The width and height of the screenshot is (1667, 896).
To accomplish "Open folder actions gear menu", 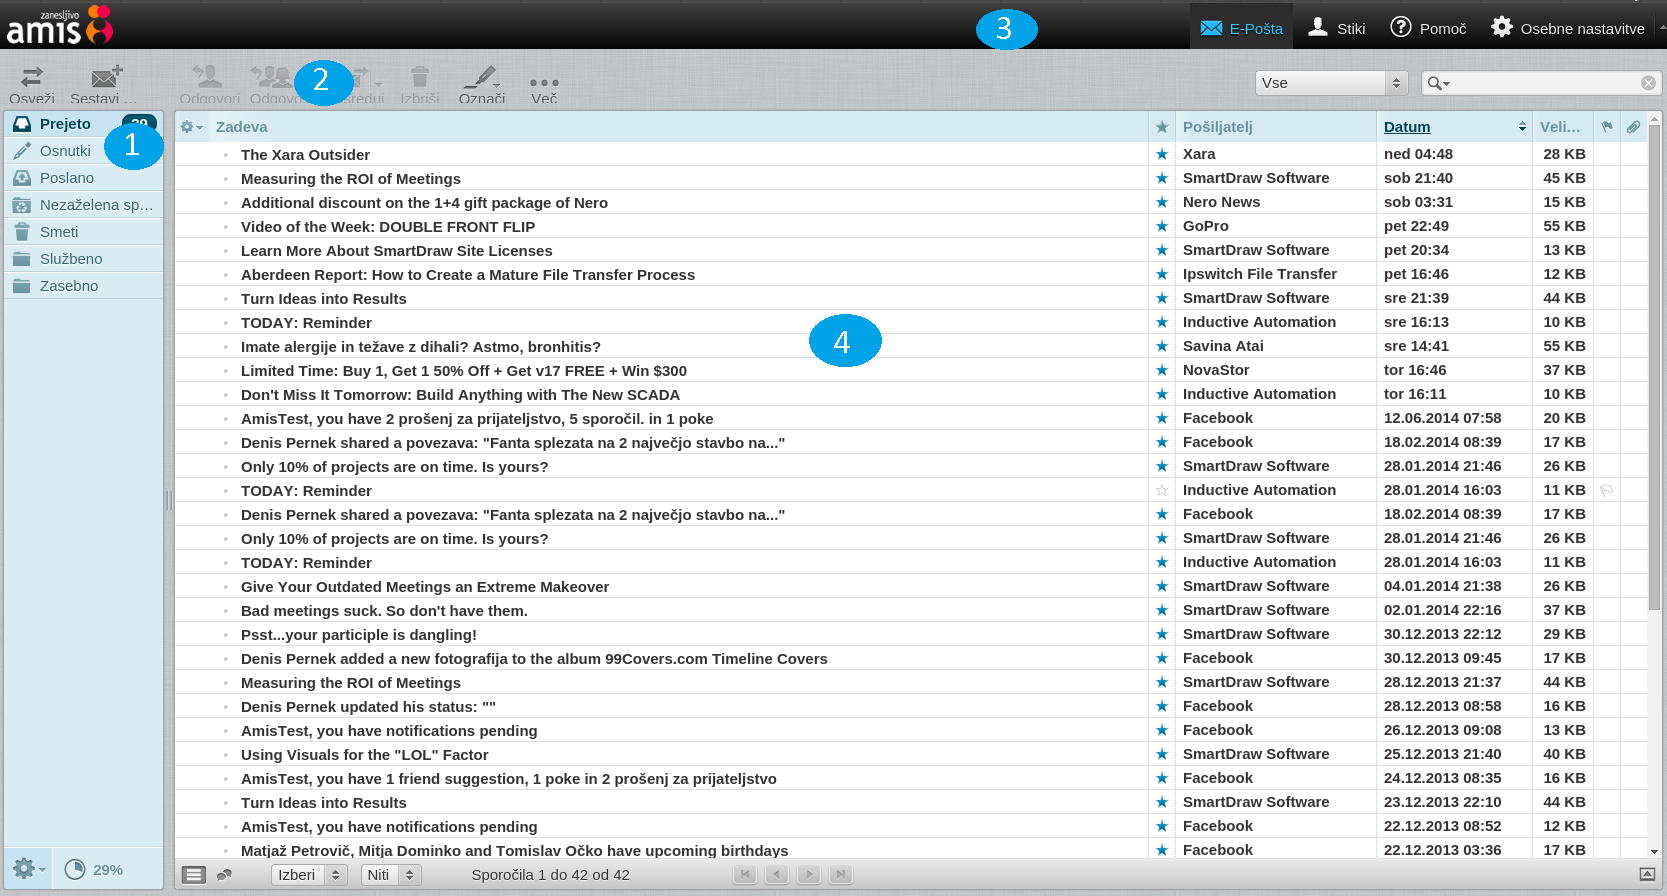I will point(27,869).
